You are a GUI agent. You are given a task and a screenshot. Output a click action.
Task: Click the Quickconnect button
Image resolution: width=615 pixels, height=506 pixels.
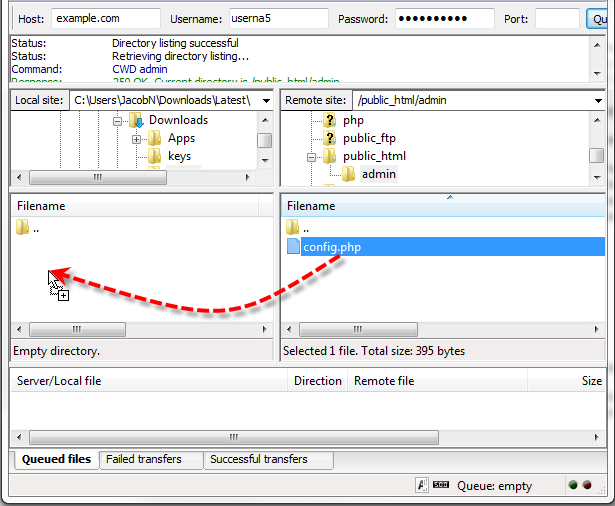pyautogui.click(x=597, y=19)
